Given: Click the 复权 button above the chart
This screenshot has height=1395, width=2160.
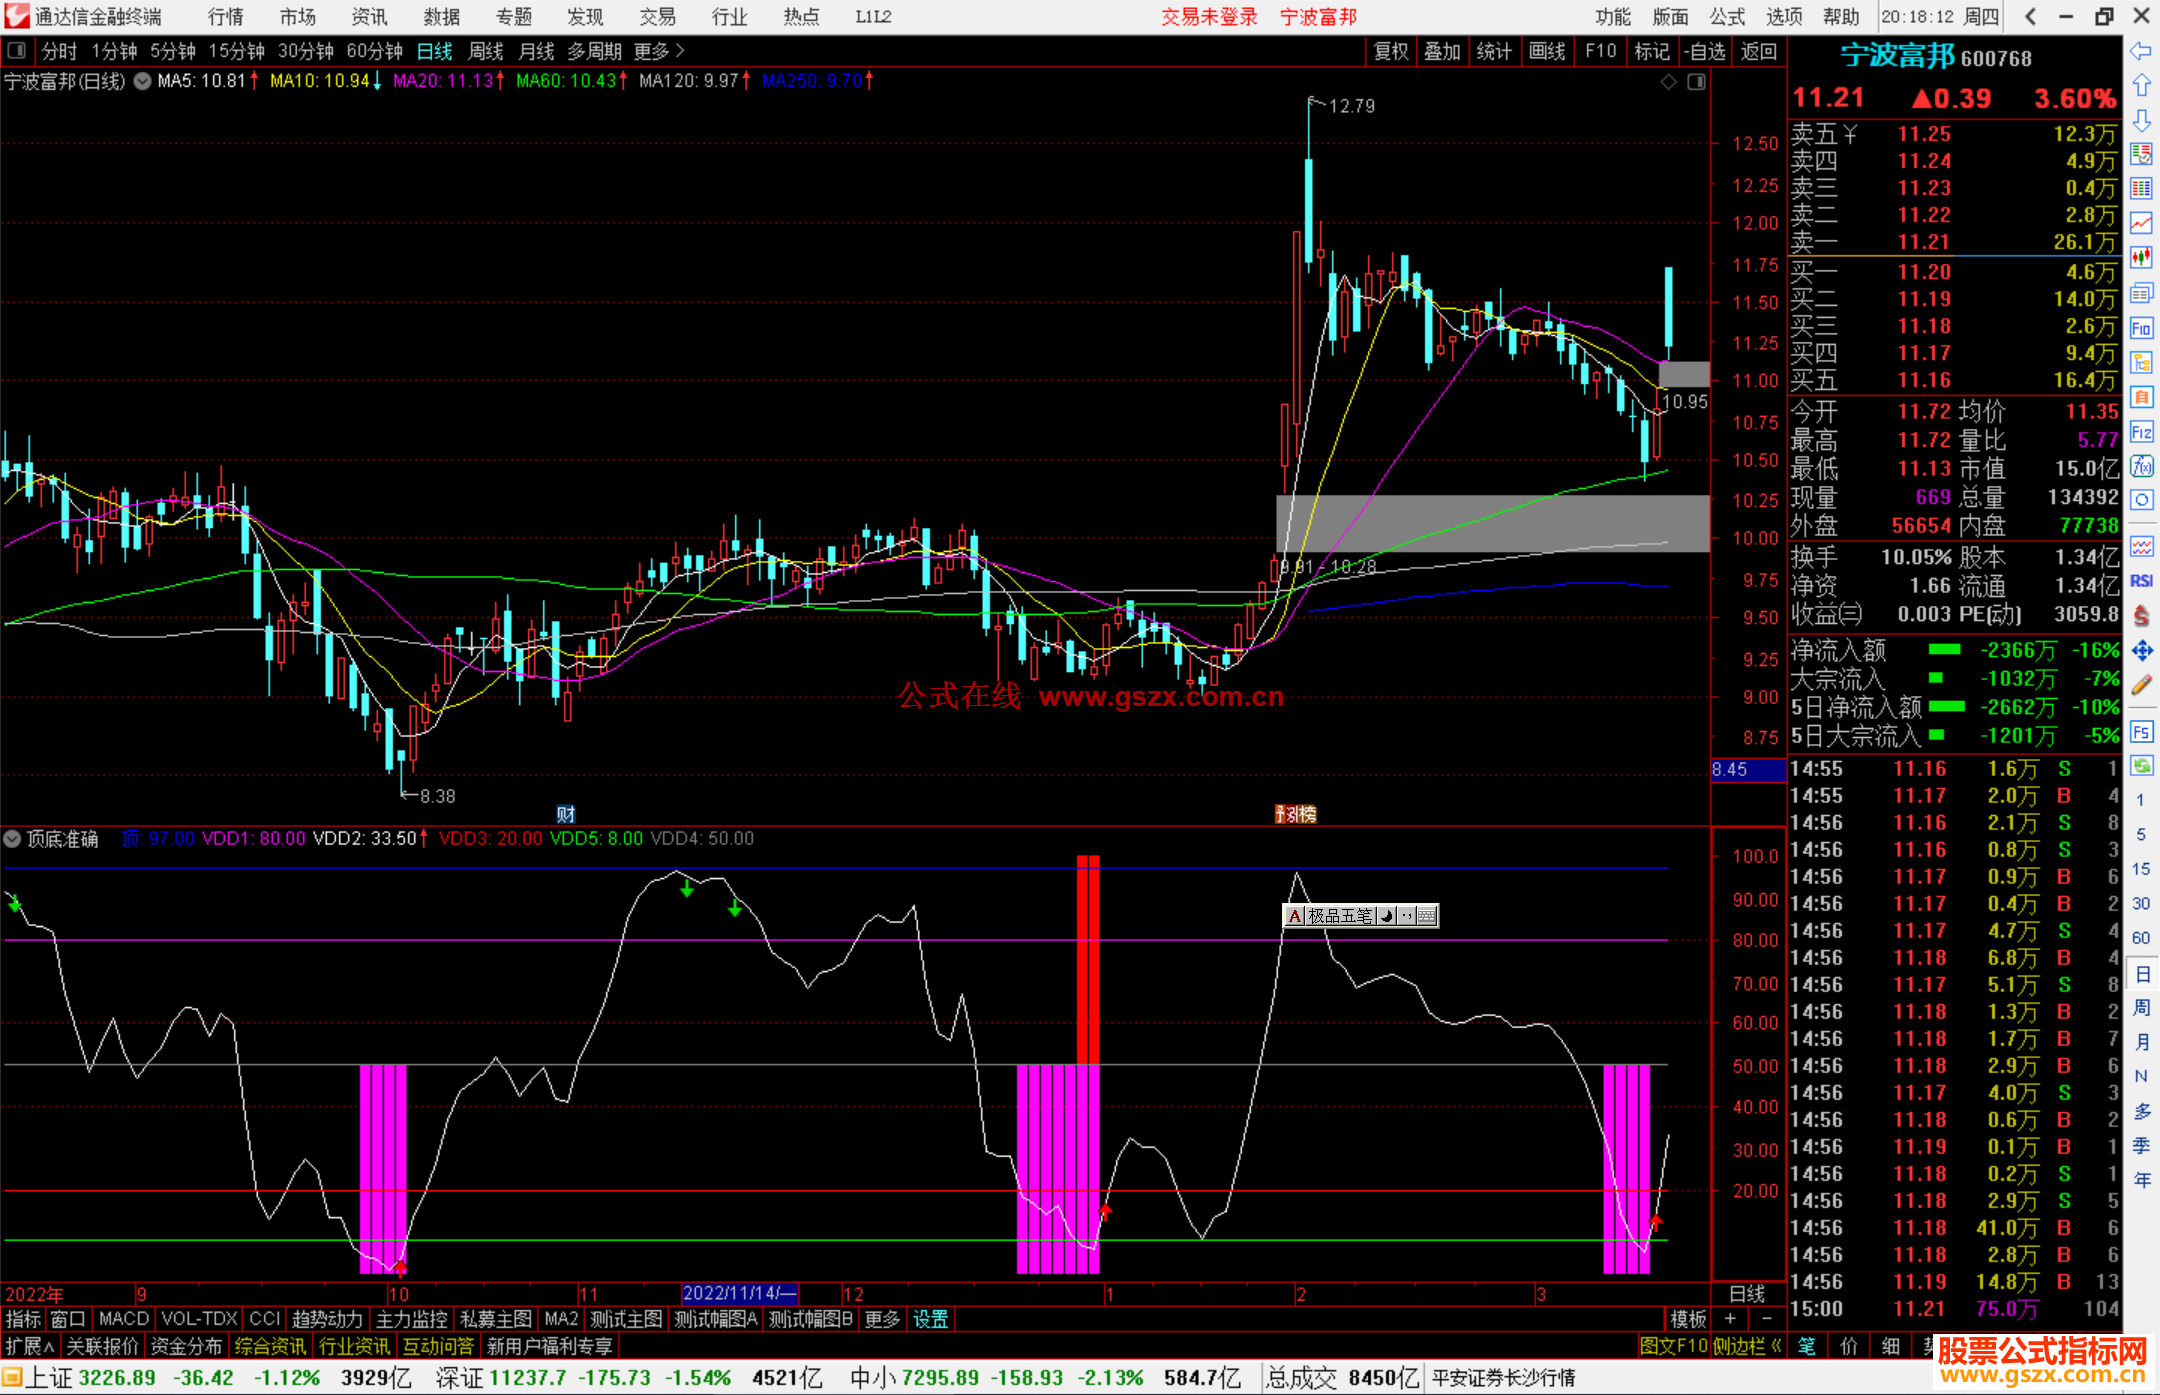Looking at the screenshot, I should (1391, 51).
